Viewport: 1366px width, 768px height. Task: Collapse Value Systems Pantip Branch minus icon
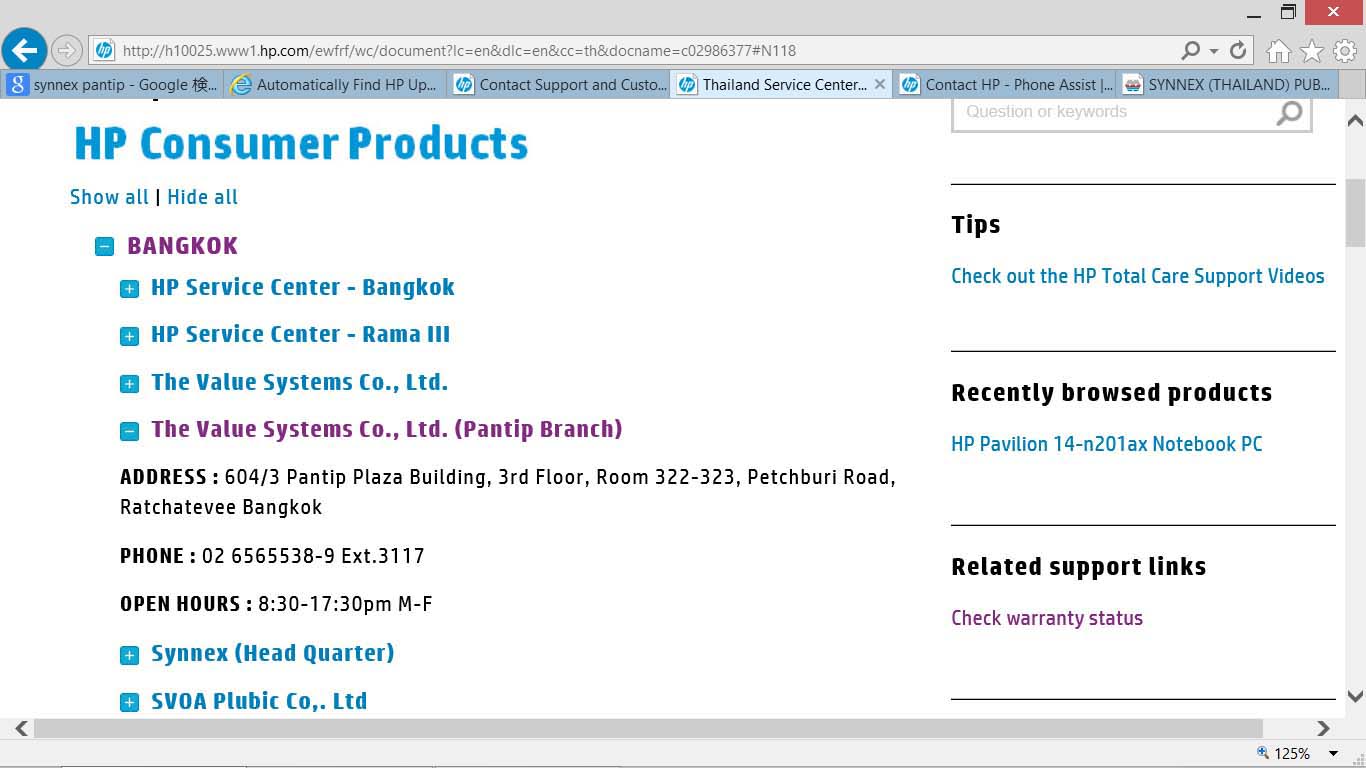(129, 431)
